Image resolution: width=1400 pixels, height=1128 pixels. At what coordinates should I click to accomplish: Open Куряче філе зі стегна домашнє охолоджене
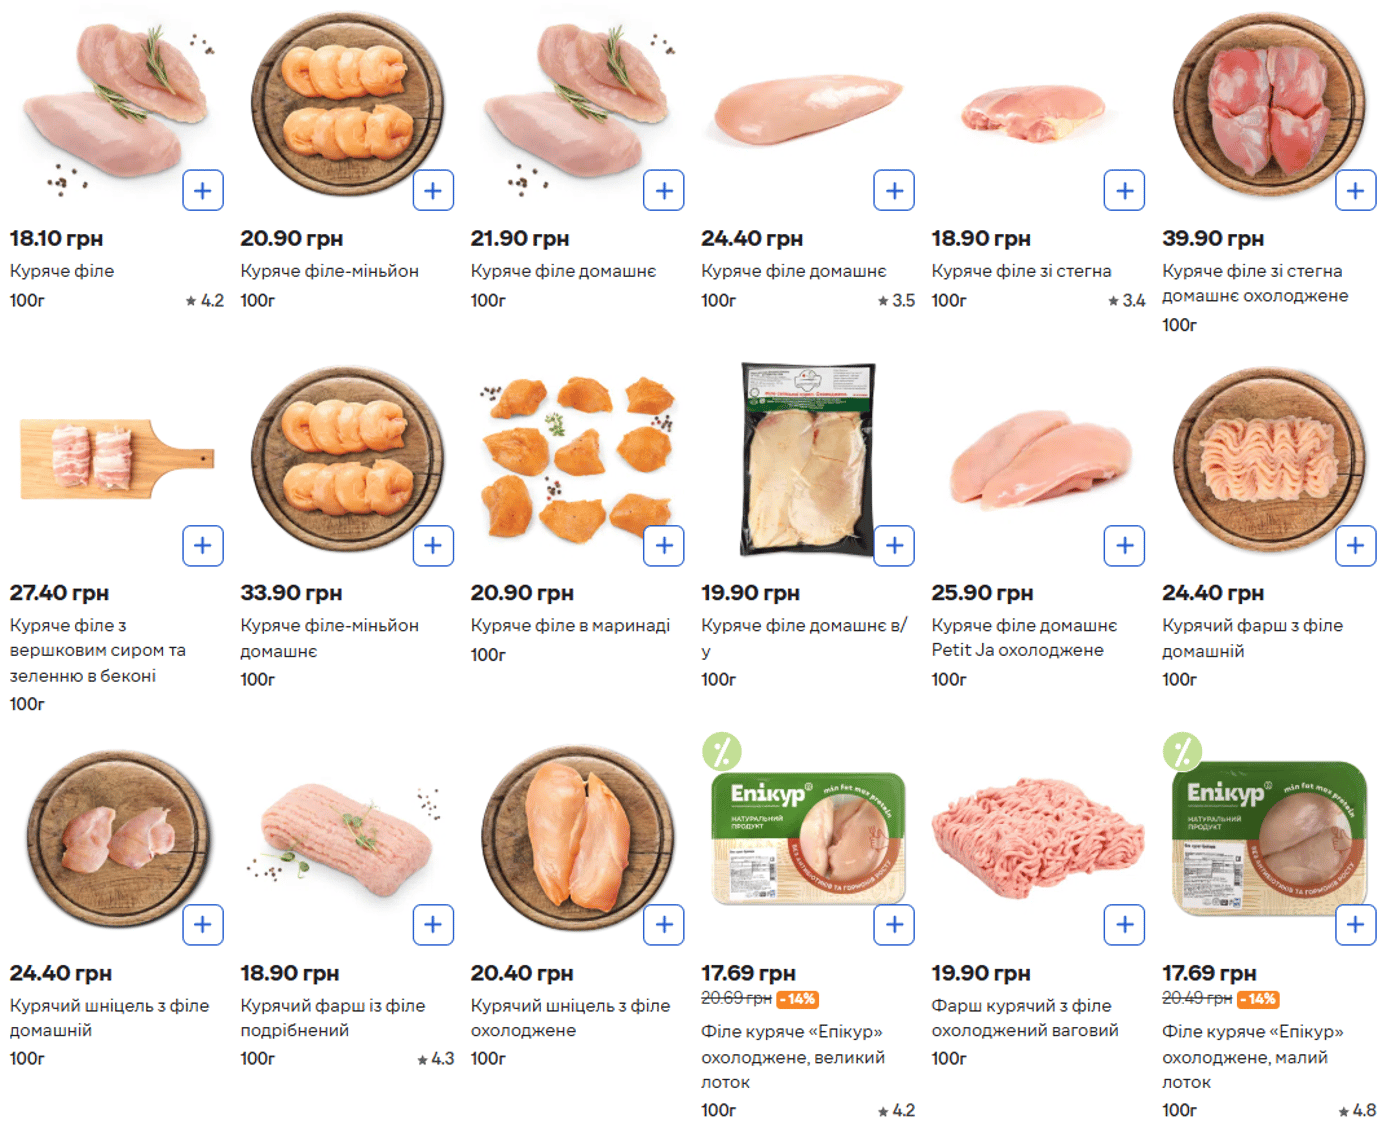click(1254, 283)
